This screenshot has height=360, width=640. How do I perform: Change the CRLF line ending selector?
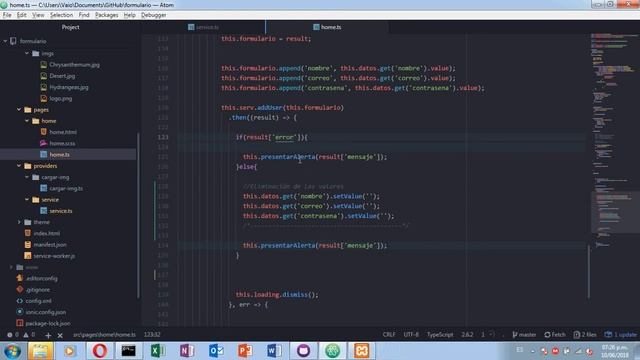pos(389,335)
